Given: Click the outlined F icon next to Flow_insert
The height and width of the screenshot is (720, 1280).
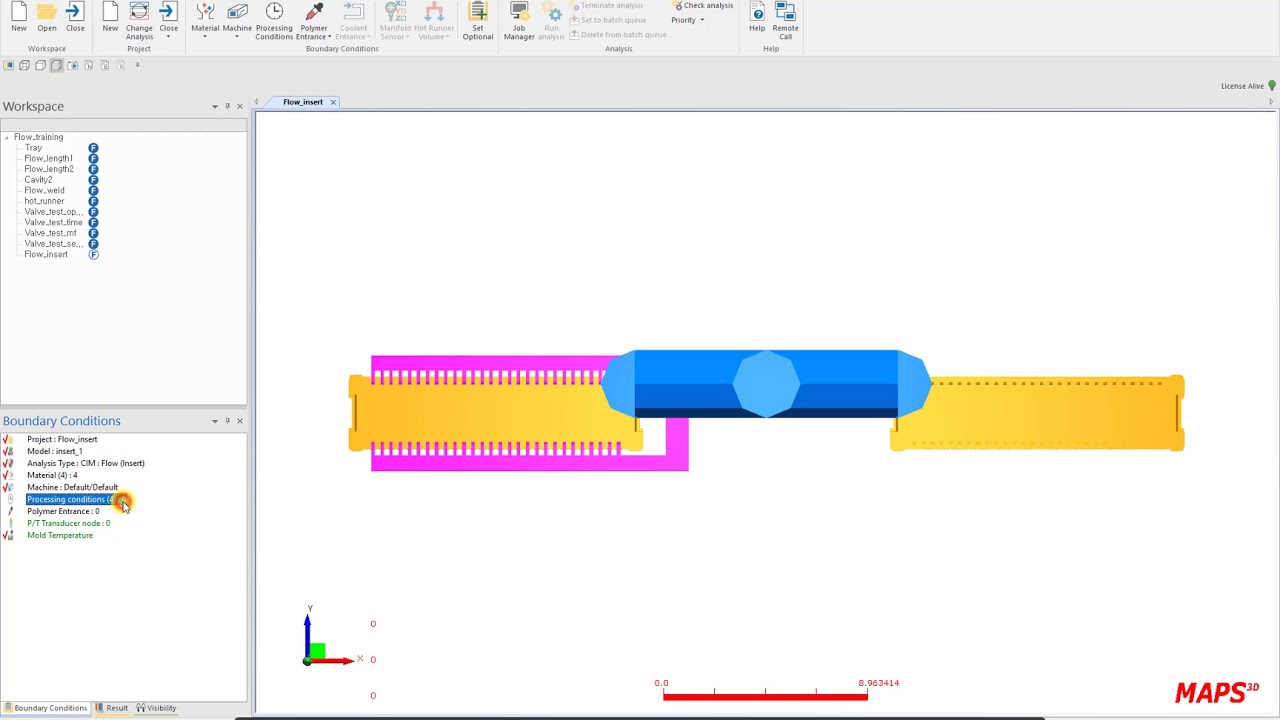Looking at the screenshot, I should tap(93, 254).
